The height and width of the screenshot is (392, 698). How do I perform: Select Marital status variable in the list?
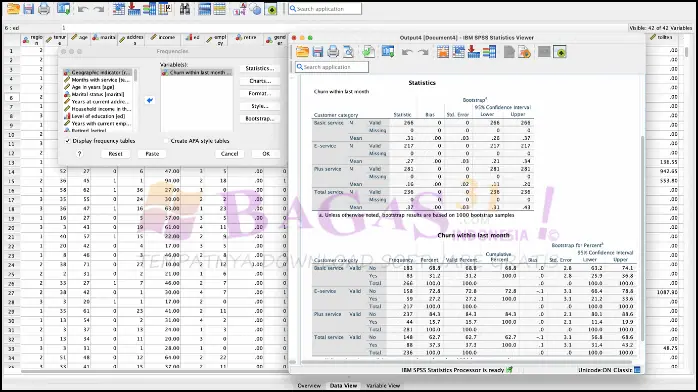[x=97, y=94]
